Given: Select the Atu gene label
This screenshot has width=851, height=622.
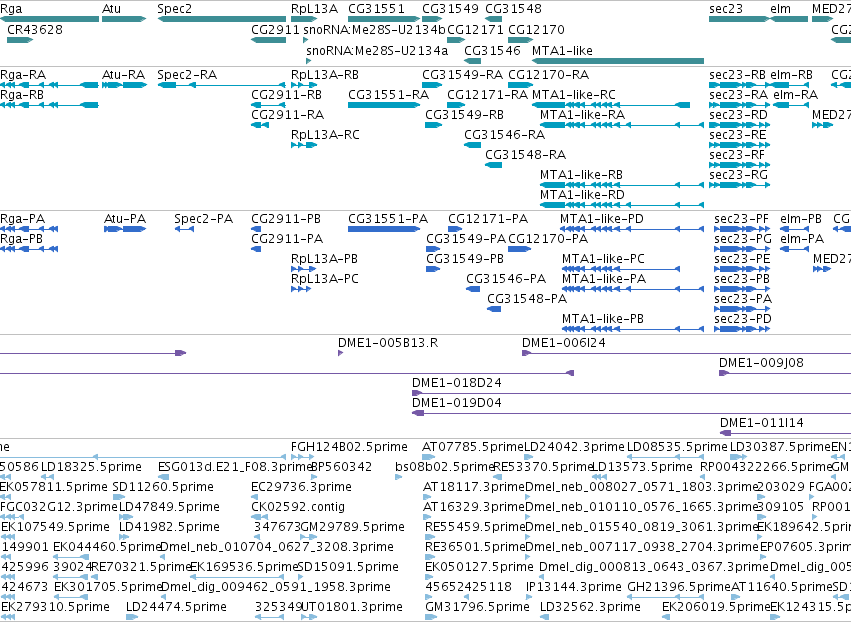Looking at the screenshot, I should (111, 9).
